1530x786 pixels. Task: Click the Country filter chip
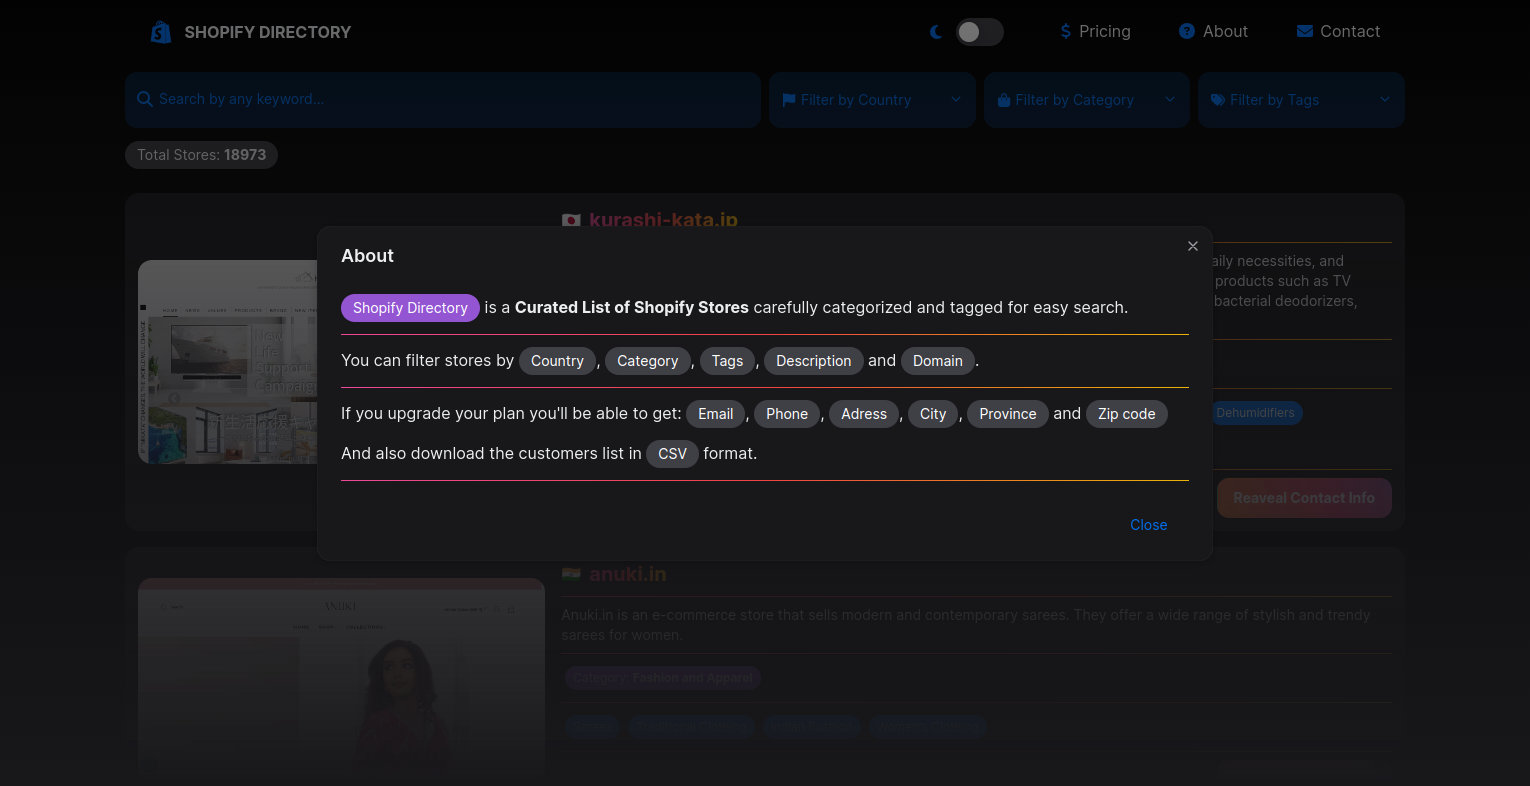click(x=557, y=361)
